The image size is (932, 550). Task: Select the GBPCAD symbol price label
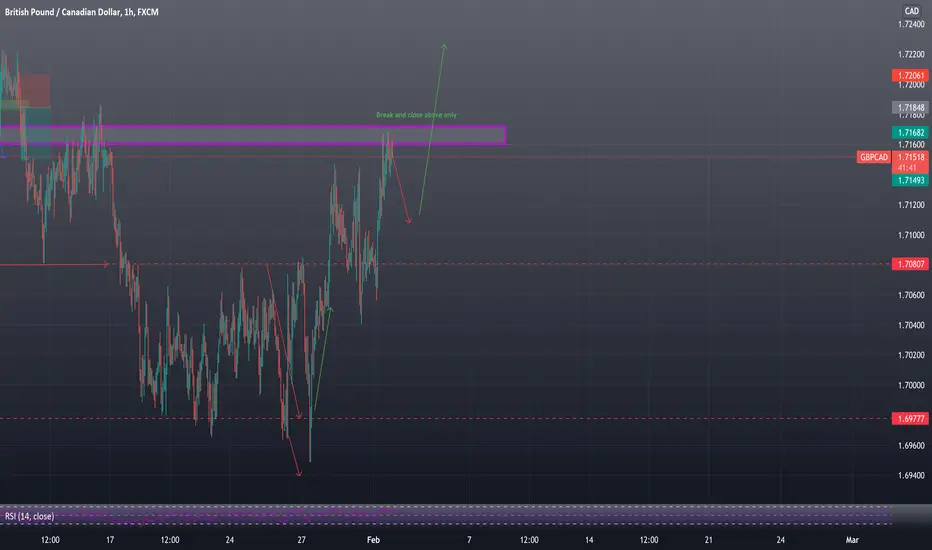pyautogui.click(x=873, y=157)
